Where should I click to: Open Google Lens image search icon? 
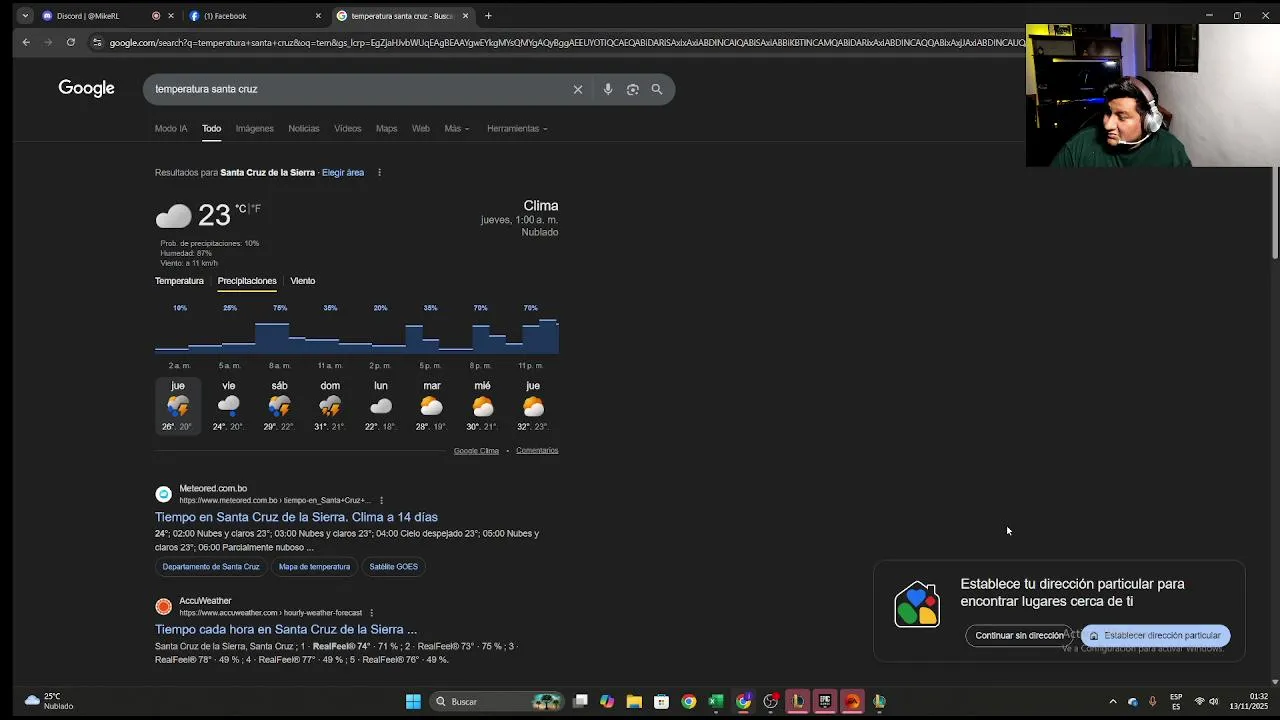632,89
